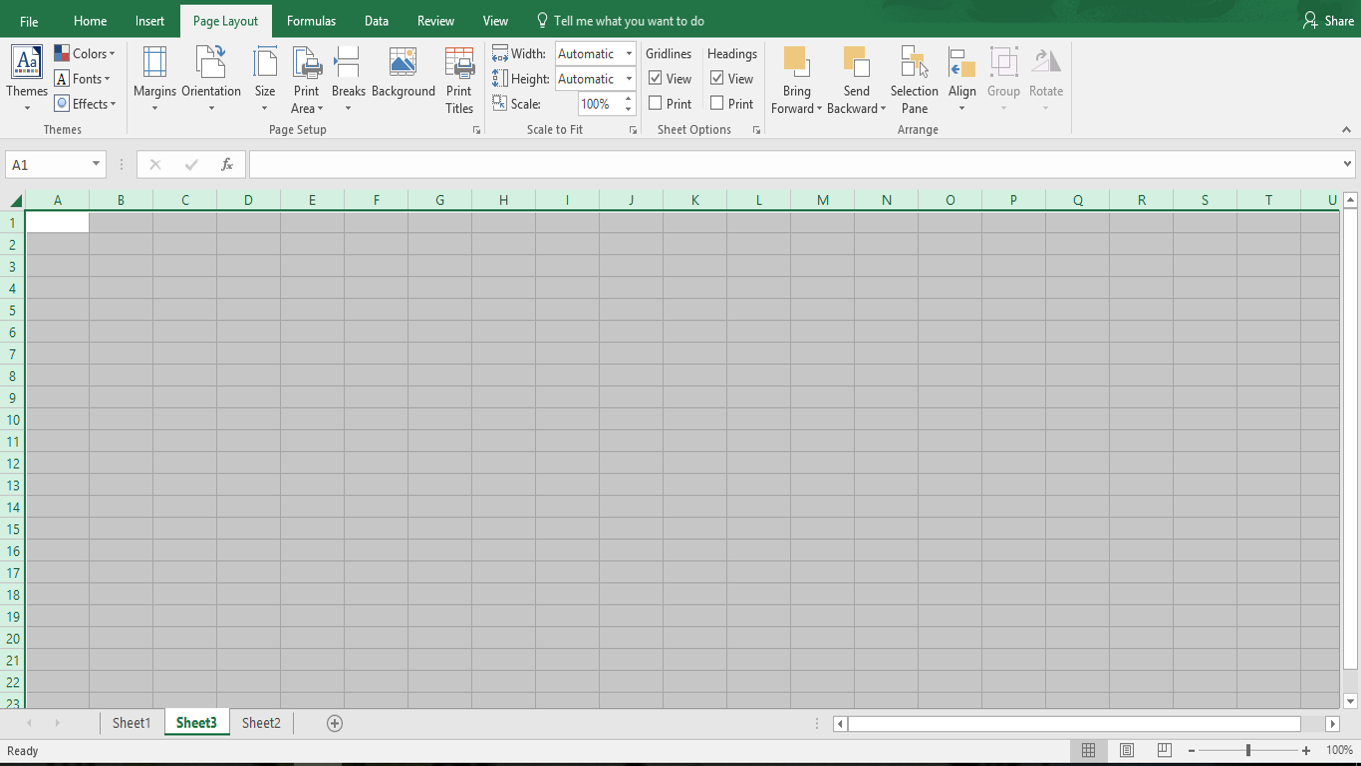1361x766 pixels.
Task: Open the Width Automatic dropdown
Action: coord(627,53)
